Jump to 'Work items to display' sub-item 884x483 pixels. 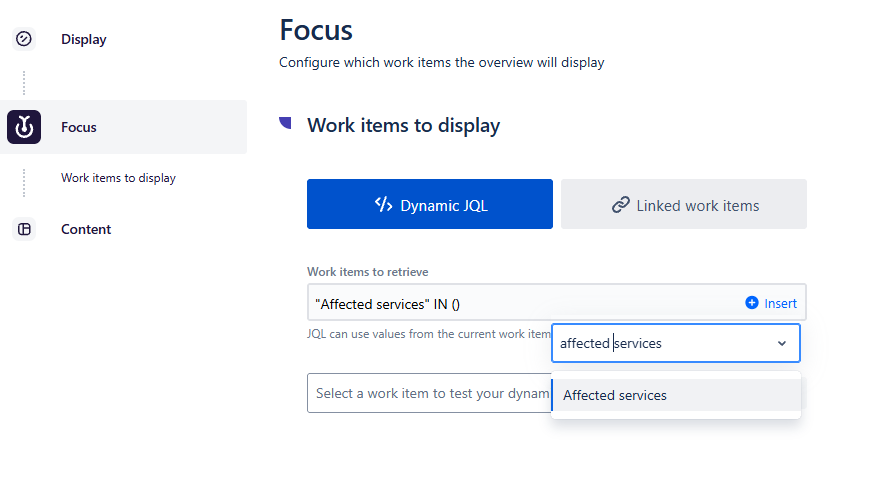point(118,178)
